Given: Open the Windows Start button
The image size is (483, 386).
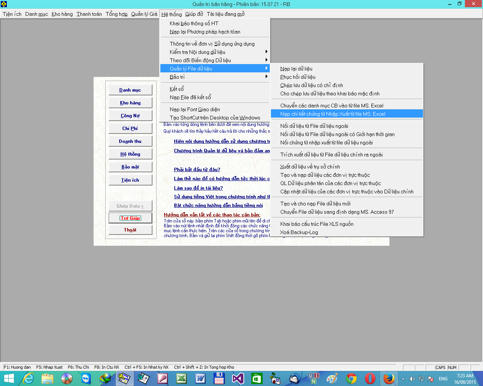Looking at the screenshot, I should 9,379.
